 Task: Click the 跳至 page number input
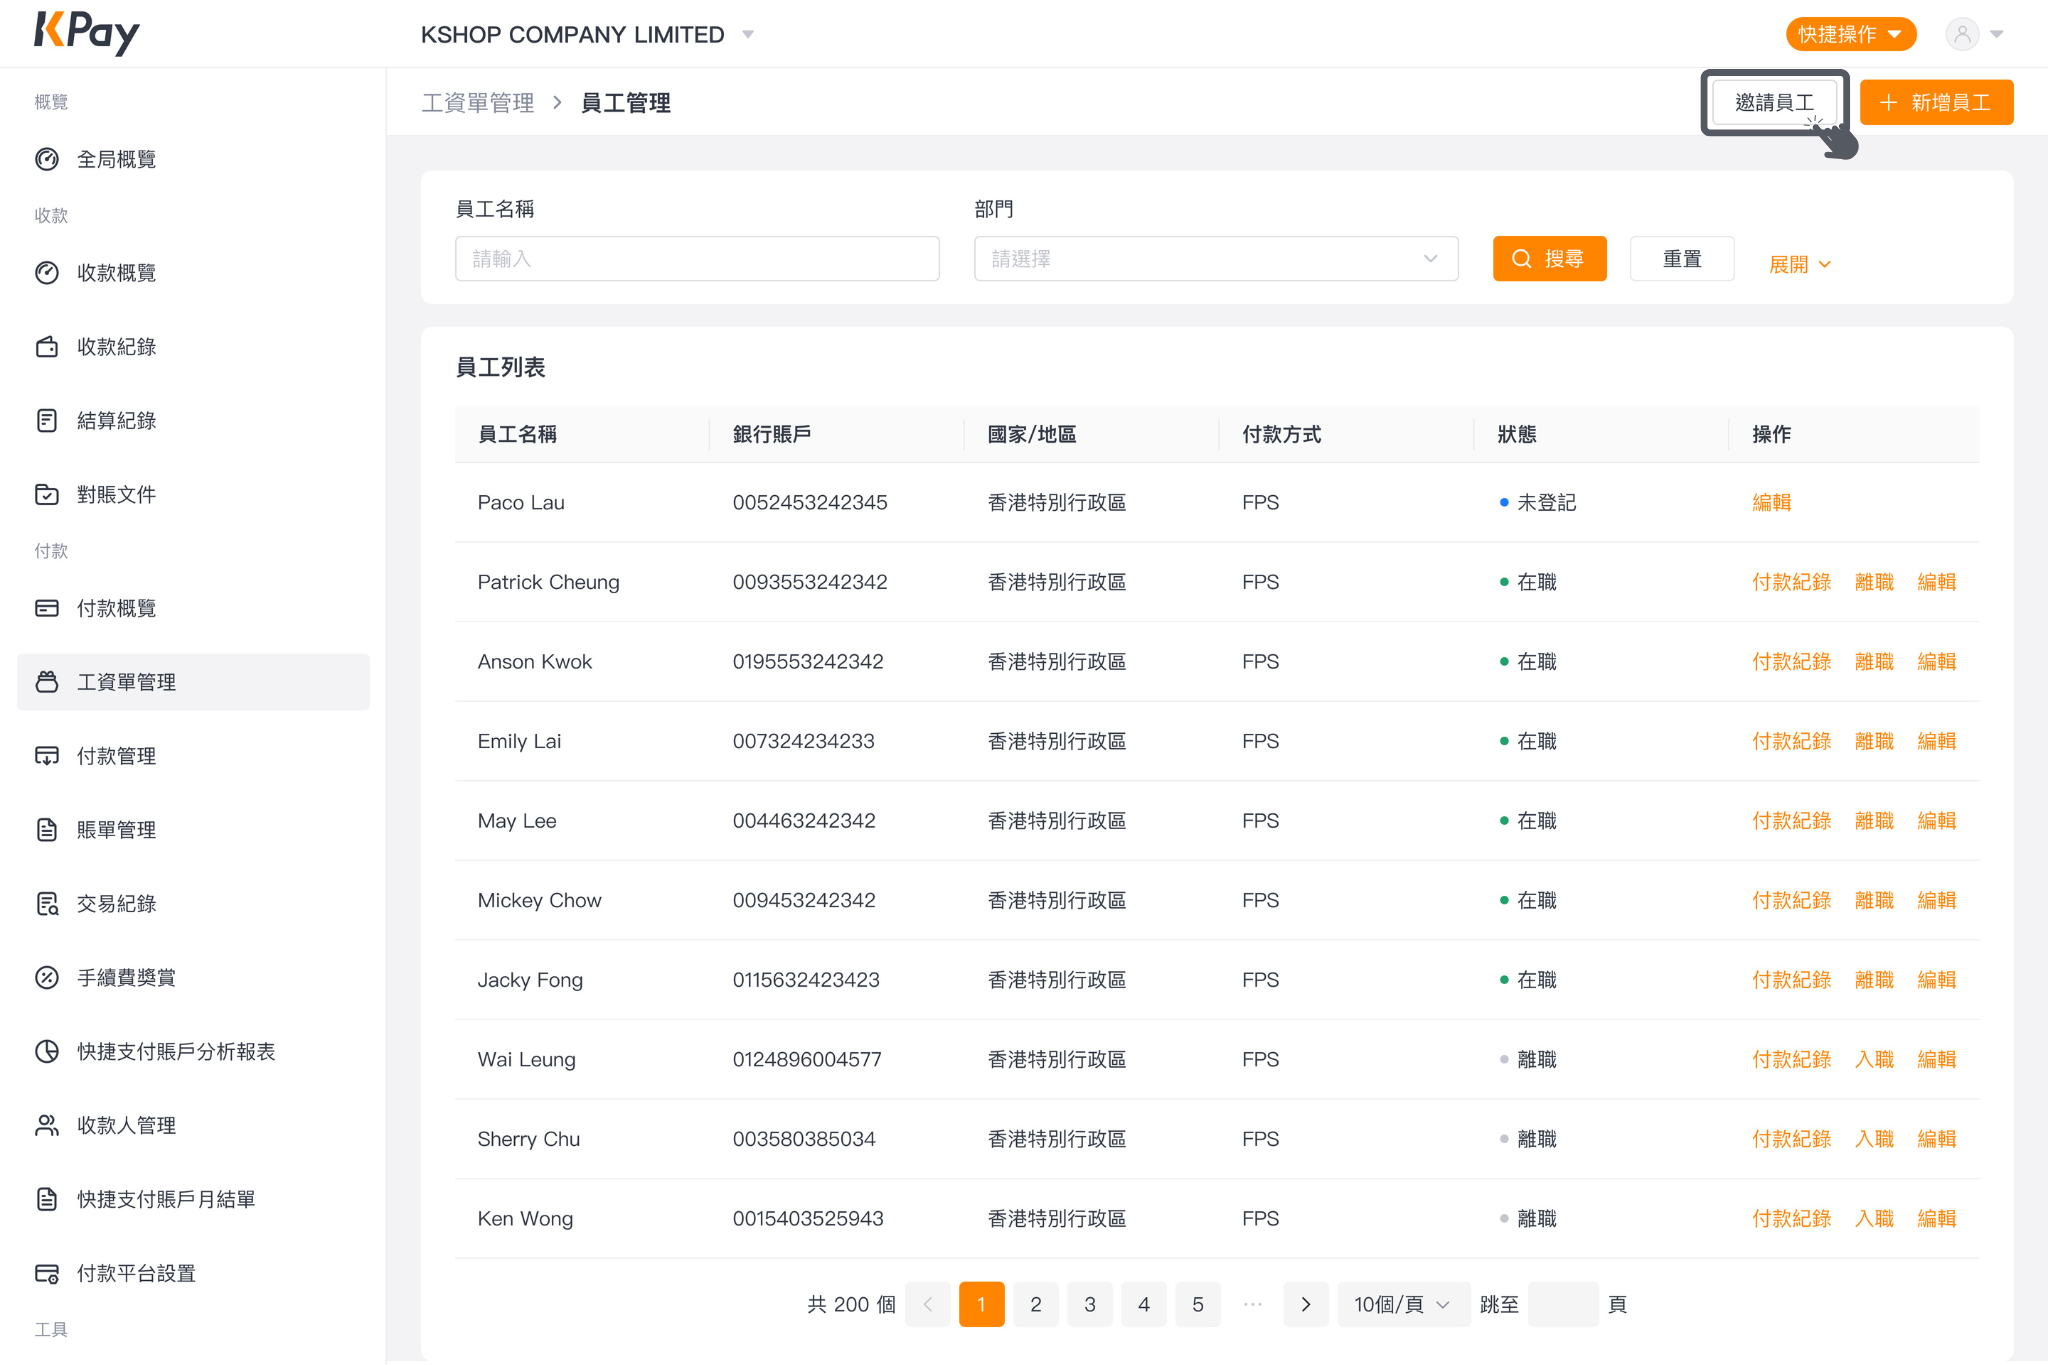(x=1563, y=1304)
